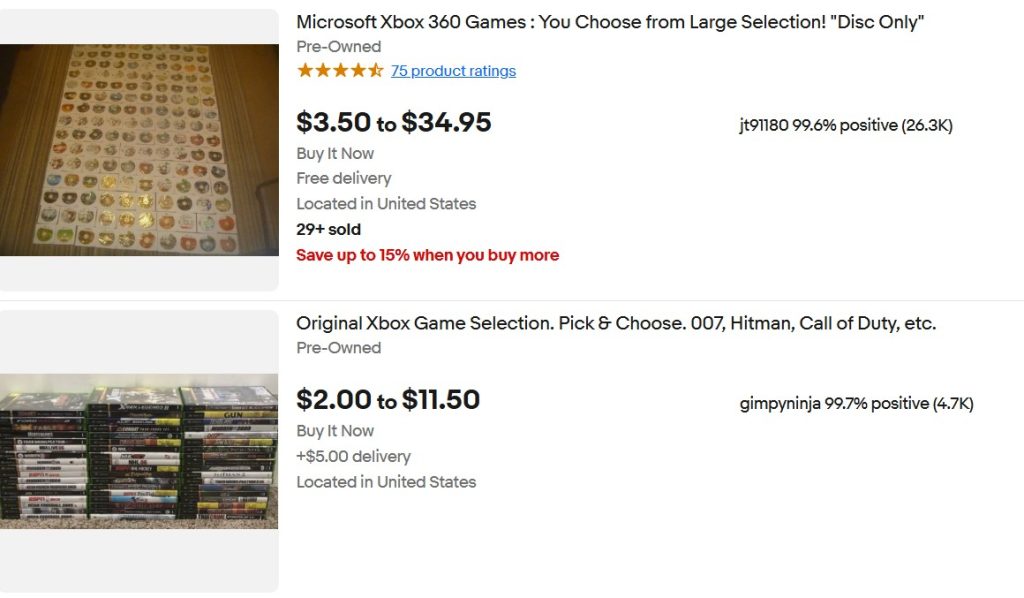The image size is (1024, 598).
Task: Click Pre-Owned under the Original Xbox listing title
Action: tap(338, 348)
